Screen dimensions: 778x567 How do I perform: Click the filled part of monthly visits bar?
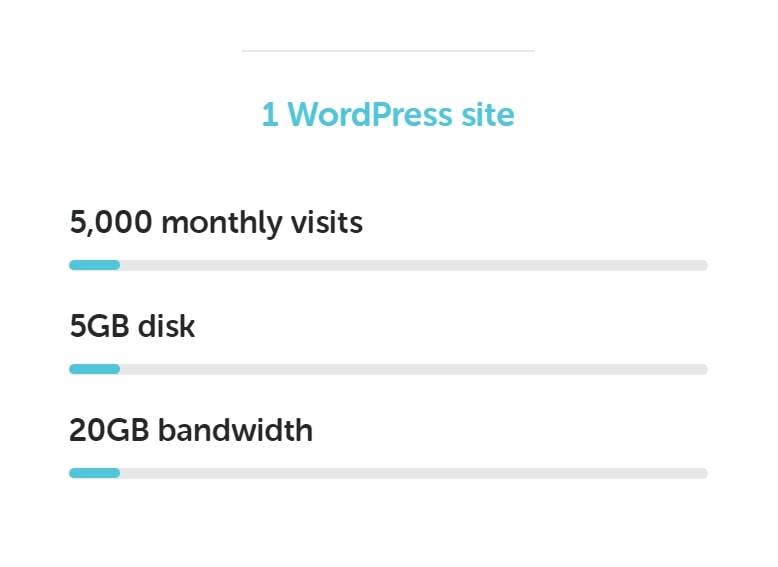click(94, 265)
